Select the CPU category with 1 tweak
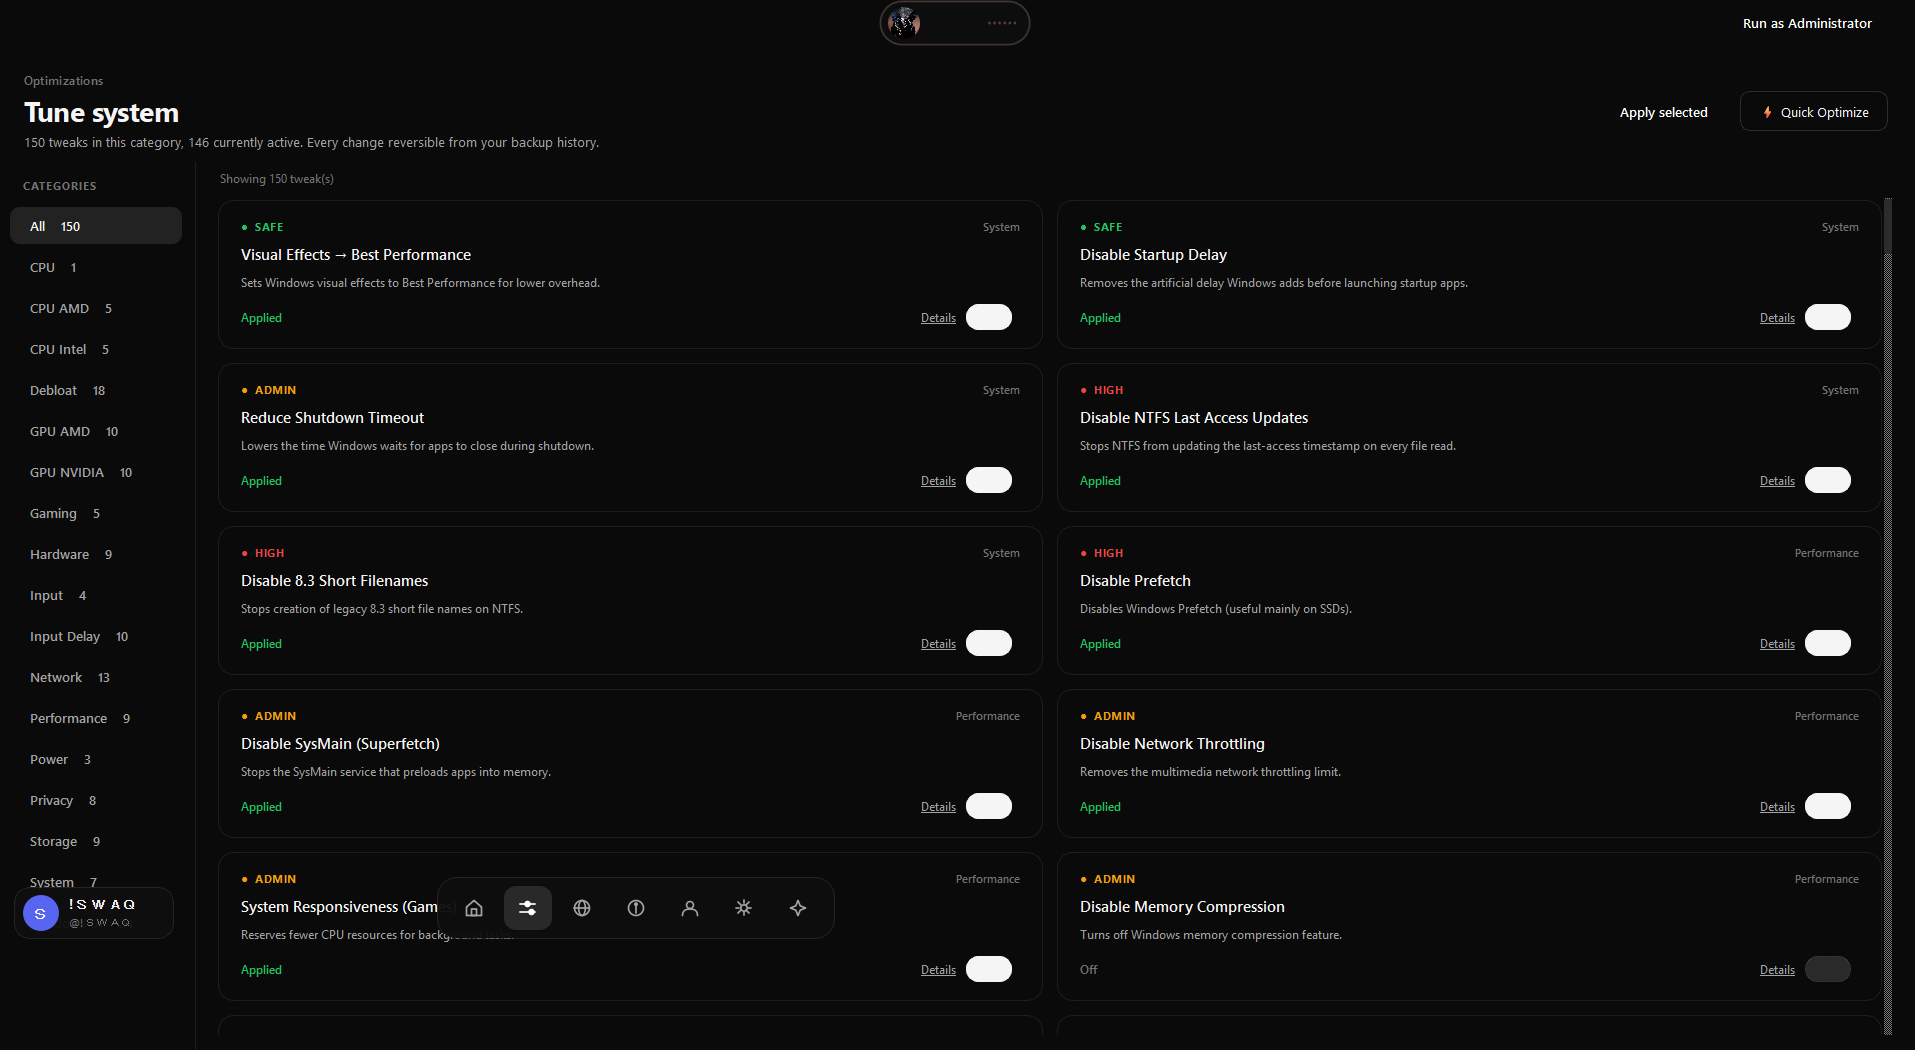Screen dimensions: 1915x1050 coord(96,267)
